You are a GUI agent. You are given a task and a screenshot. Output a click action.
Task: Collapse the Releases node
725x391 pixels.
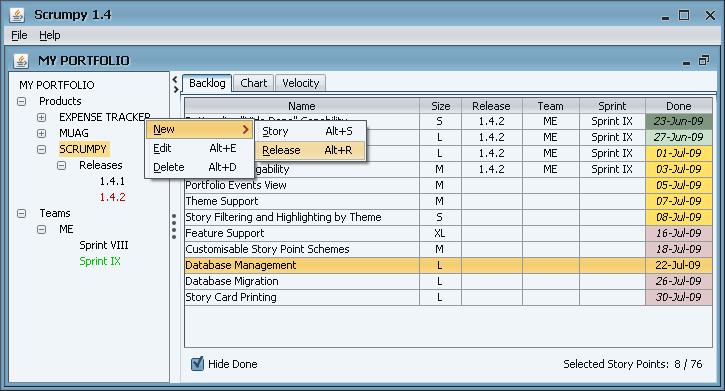(61, 165)
